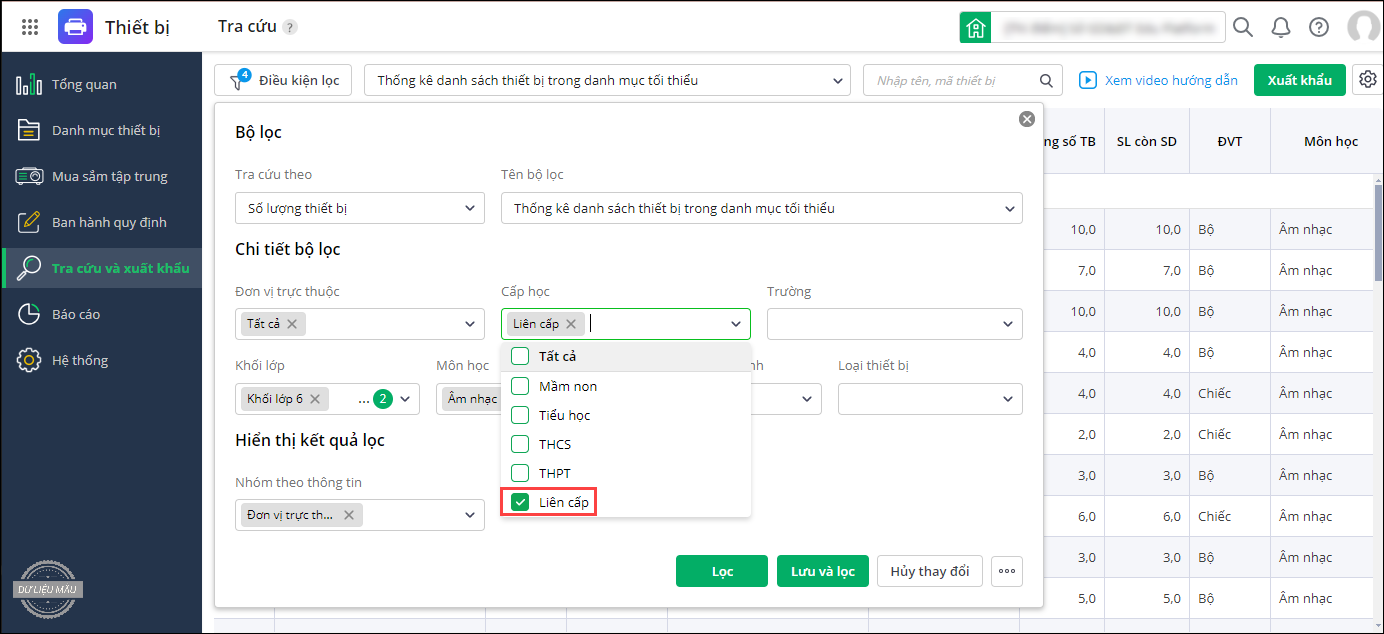Viewport: 1384px width, 634px height.
Task: Click the more options ellipsis button
Action: click(1007, 571)
